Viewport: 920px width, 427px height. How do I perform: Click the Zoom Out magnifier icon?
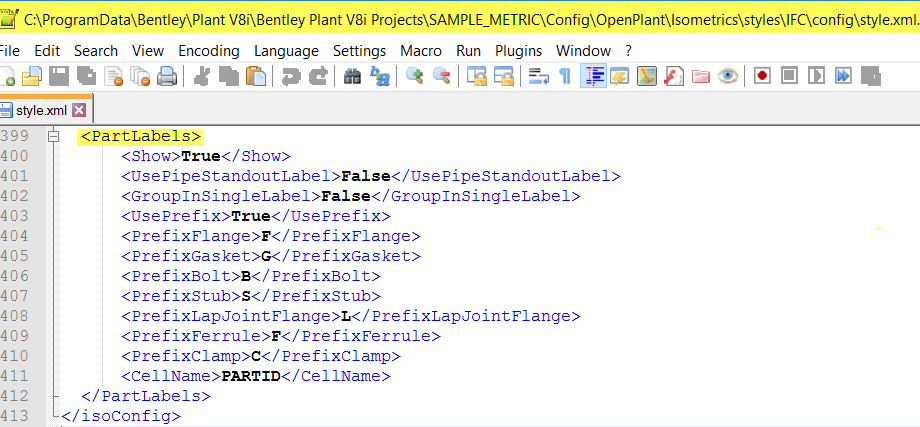coord(442,76)
